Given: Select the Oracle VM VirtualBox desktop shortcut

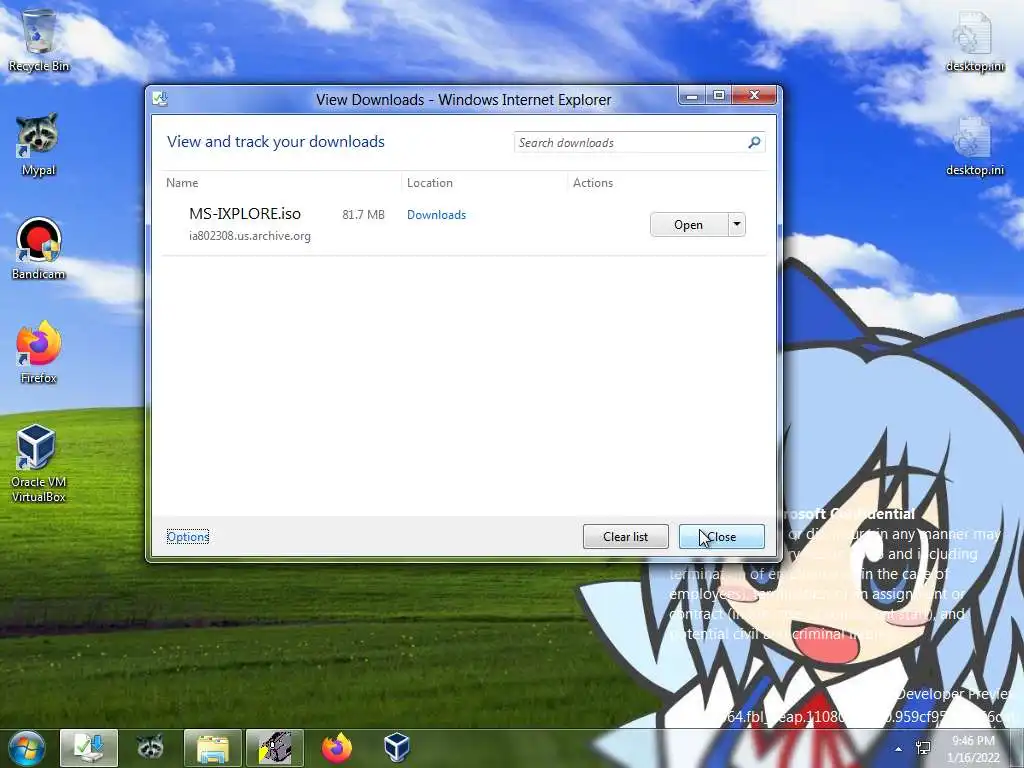Looking at the screenshot, I should pyautogui.click(x=39, y=463).
